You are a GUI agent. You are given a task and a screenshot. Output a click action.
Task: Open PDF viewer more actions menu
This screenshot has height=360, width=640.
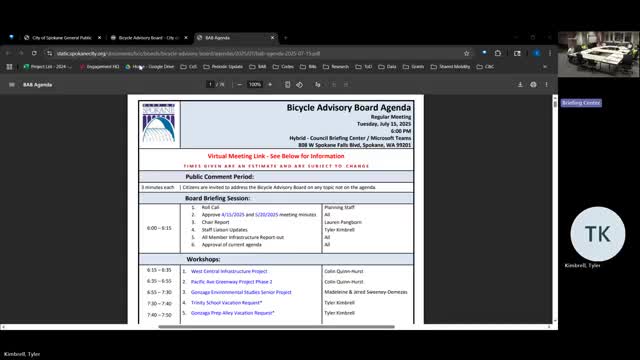pyautogui.click(x=547, y=84)
